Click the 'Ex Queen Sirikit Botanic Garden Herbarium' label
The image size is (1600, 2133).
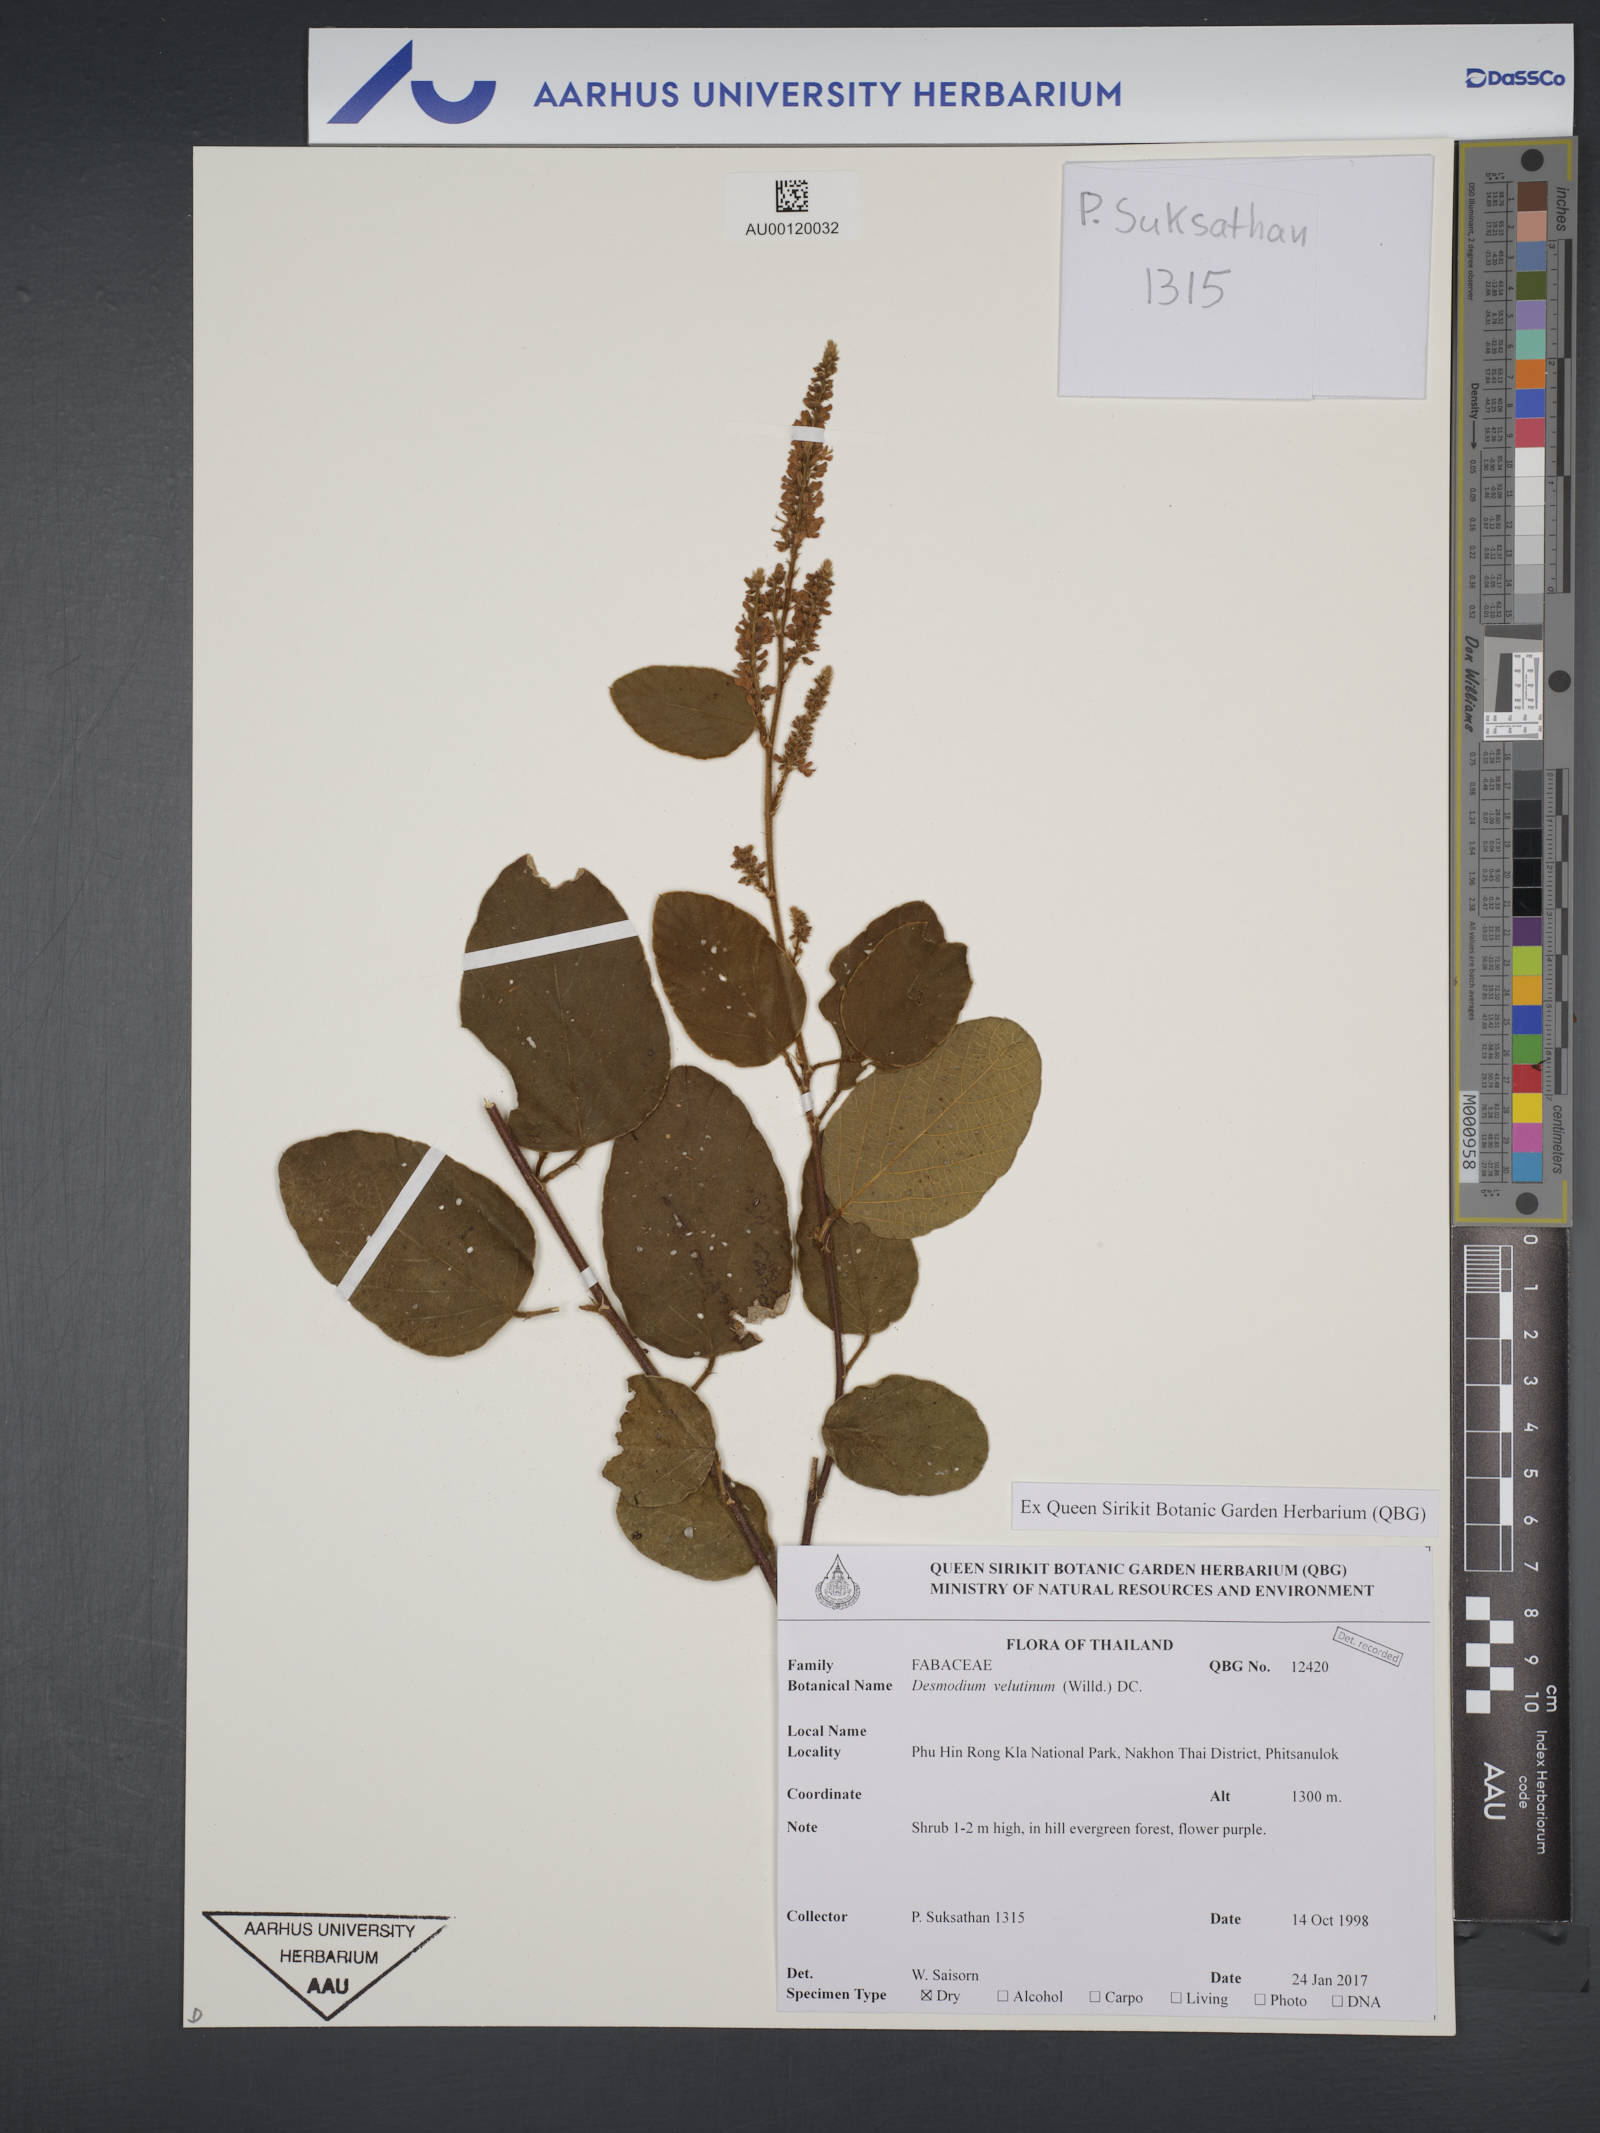(1222, 1511)
